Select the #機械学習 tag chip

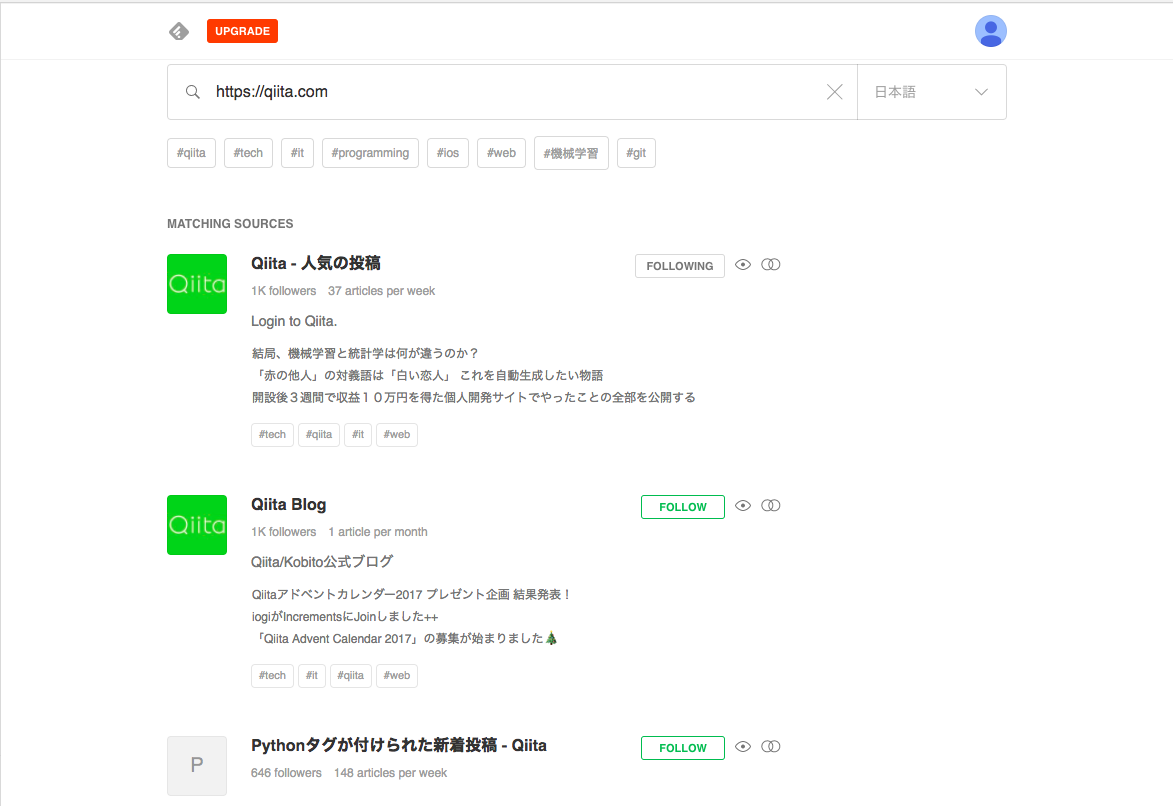point(571,152)
